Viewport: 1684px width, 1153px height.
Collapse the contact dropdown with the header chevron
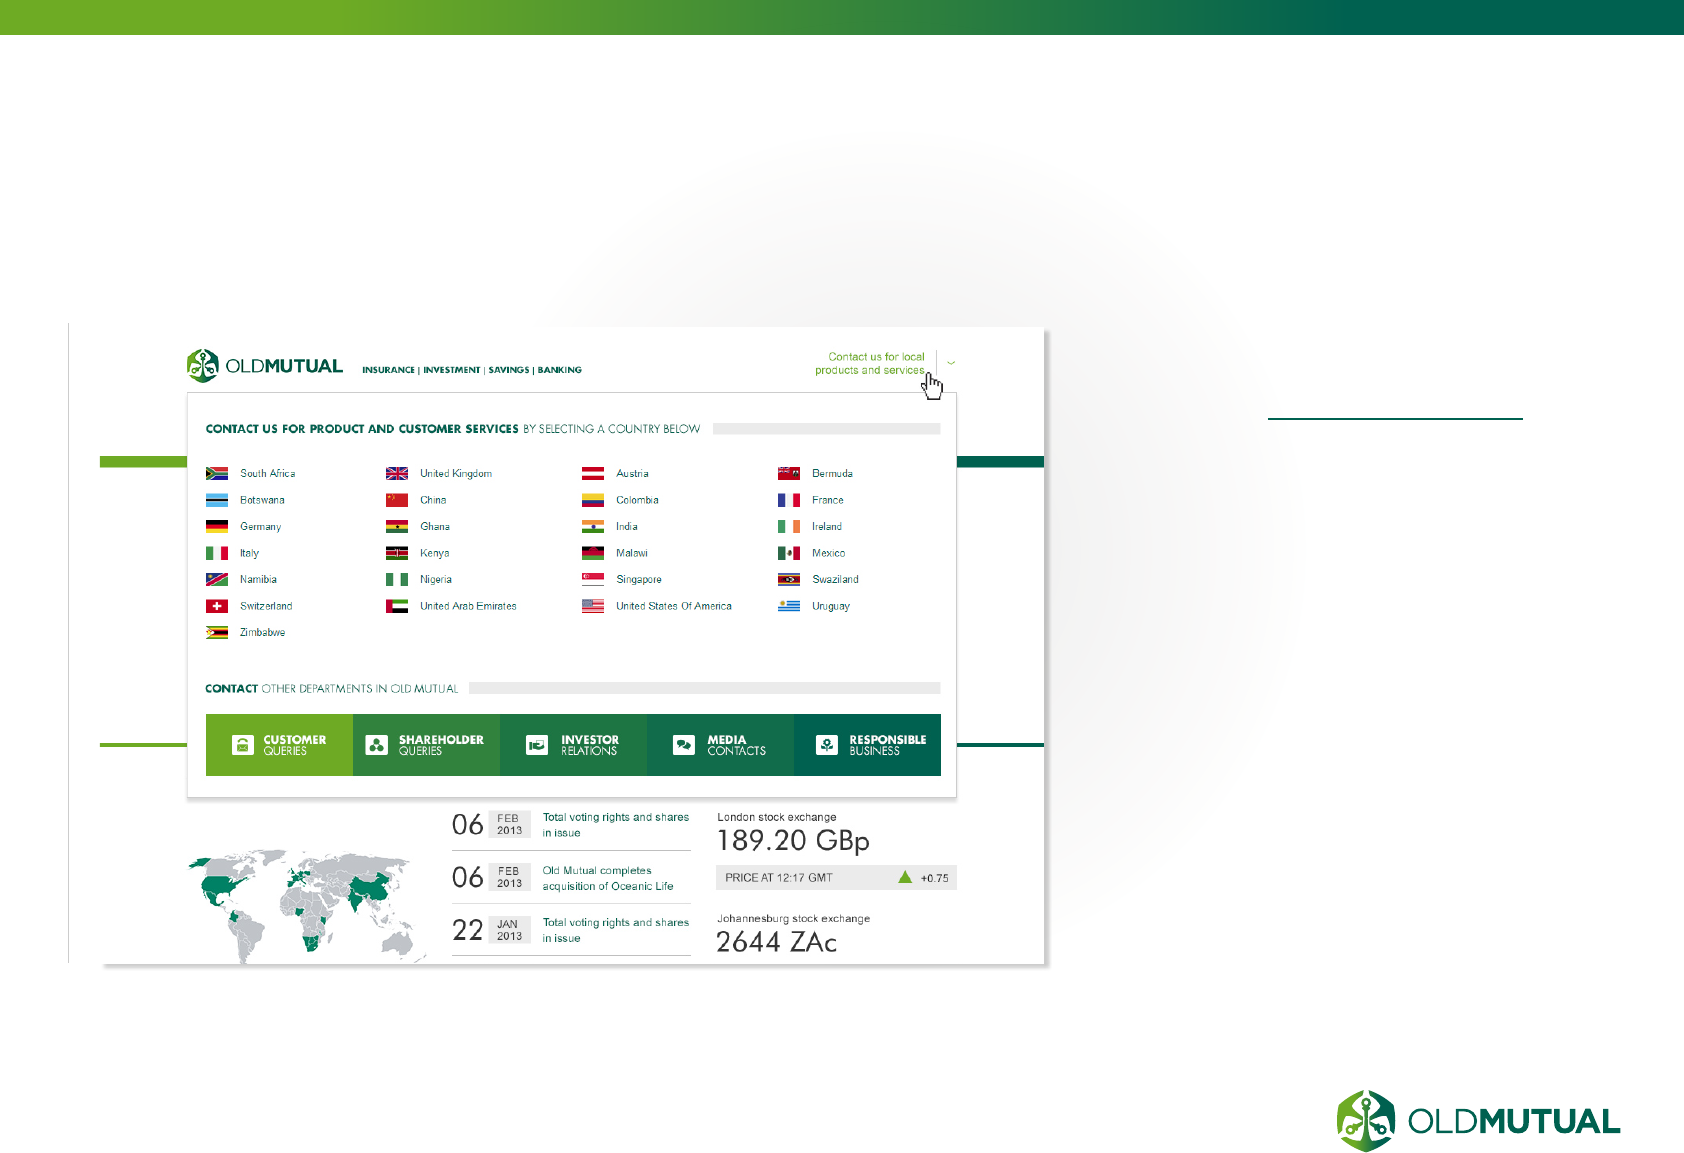tap(951, 363)
